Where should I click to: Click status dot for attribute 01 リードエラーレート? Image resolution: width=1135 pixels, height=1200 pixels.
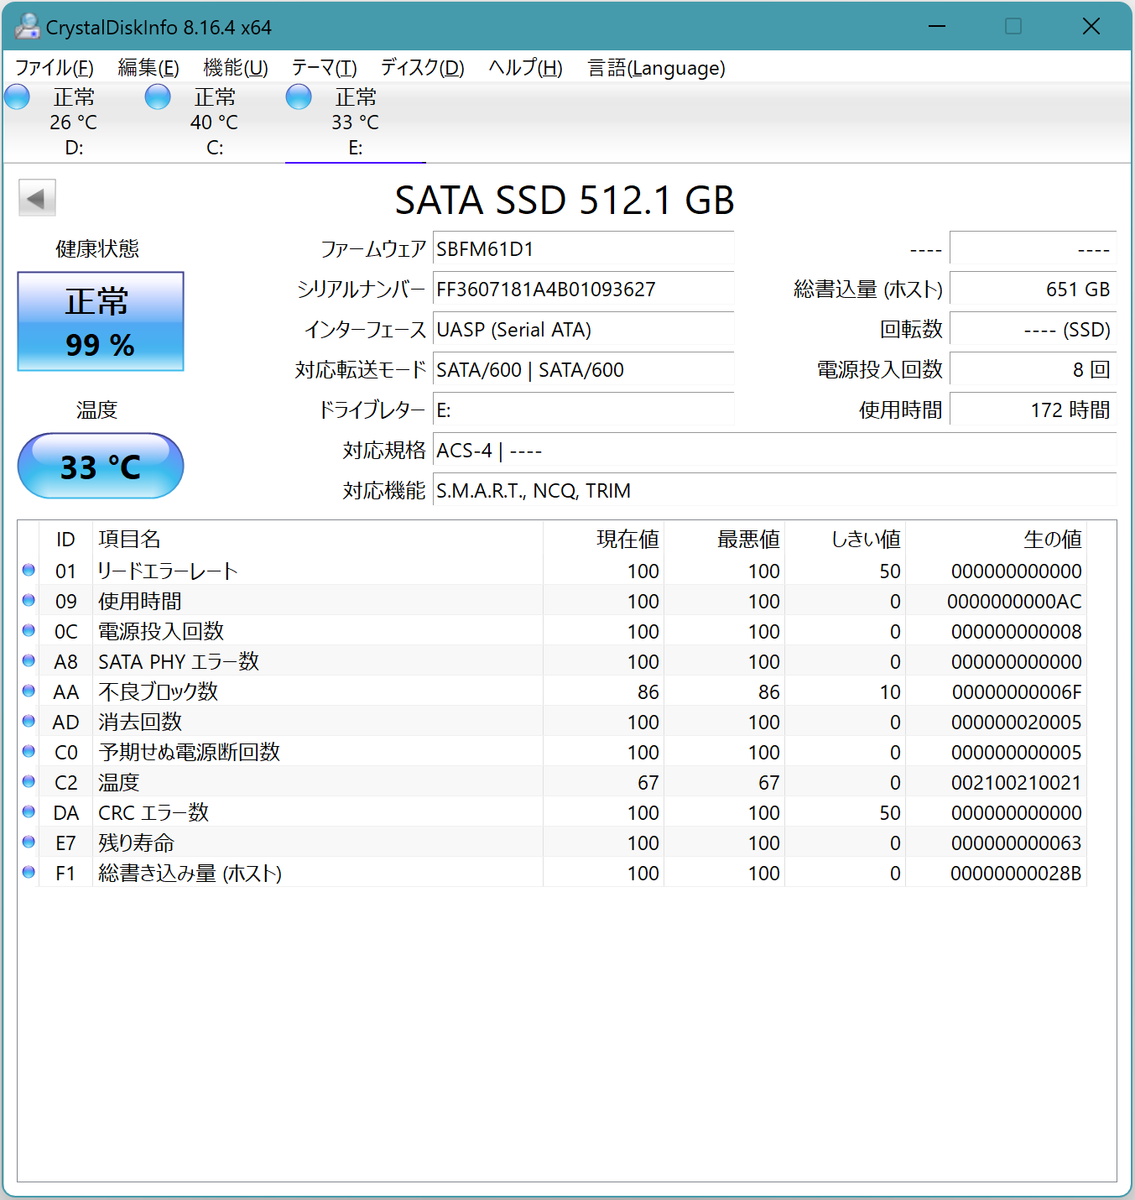tap(29, 570)
